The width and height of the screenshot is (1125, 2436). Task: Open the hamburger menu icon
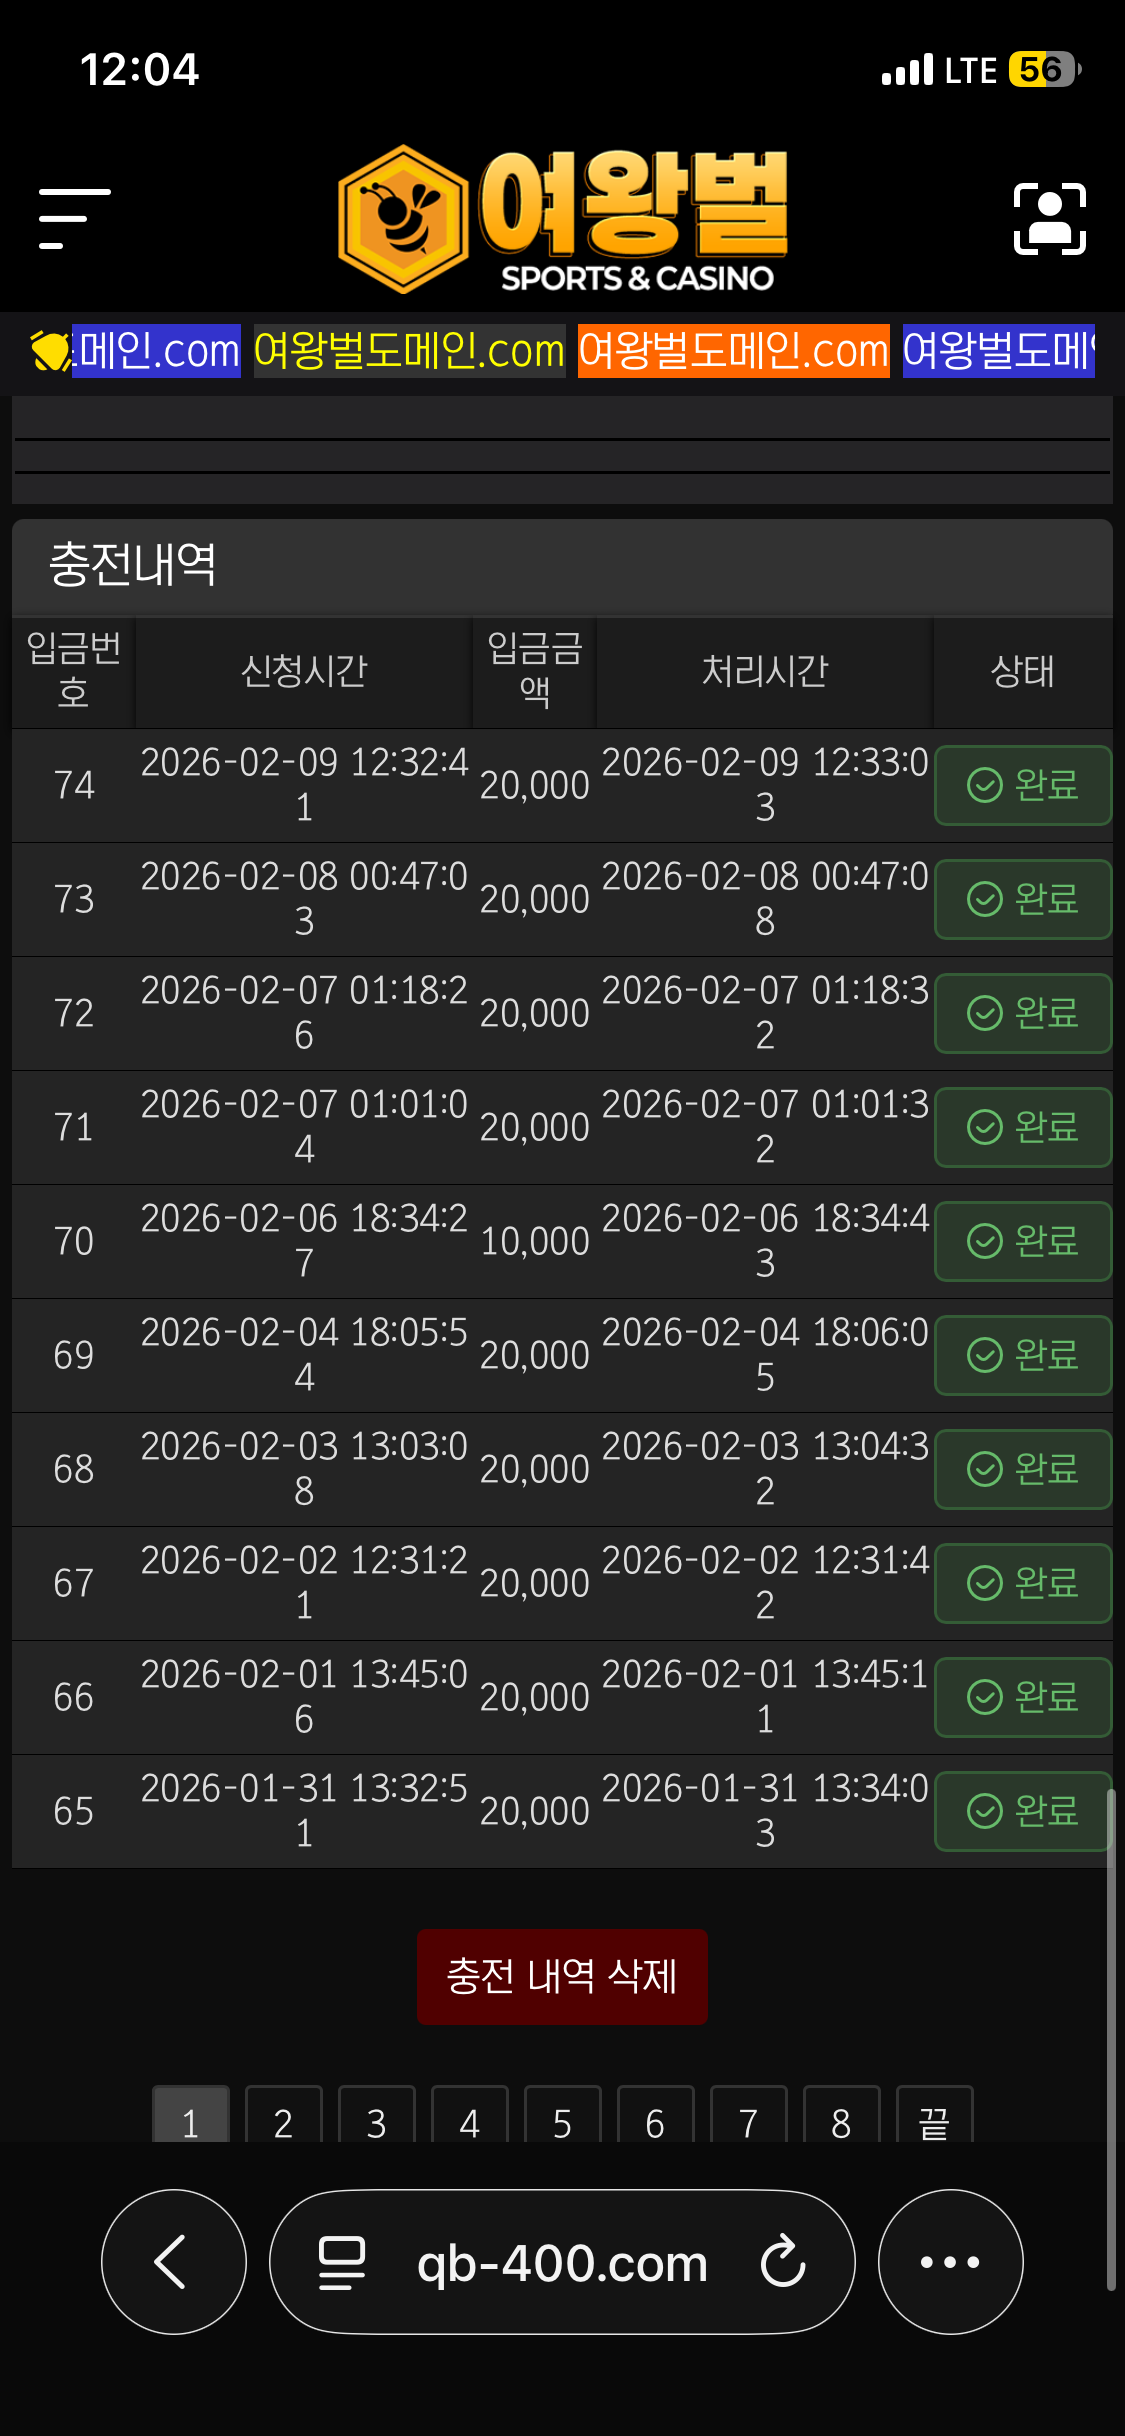[74, 218]
